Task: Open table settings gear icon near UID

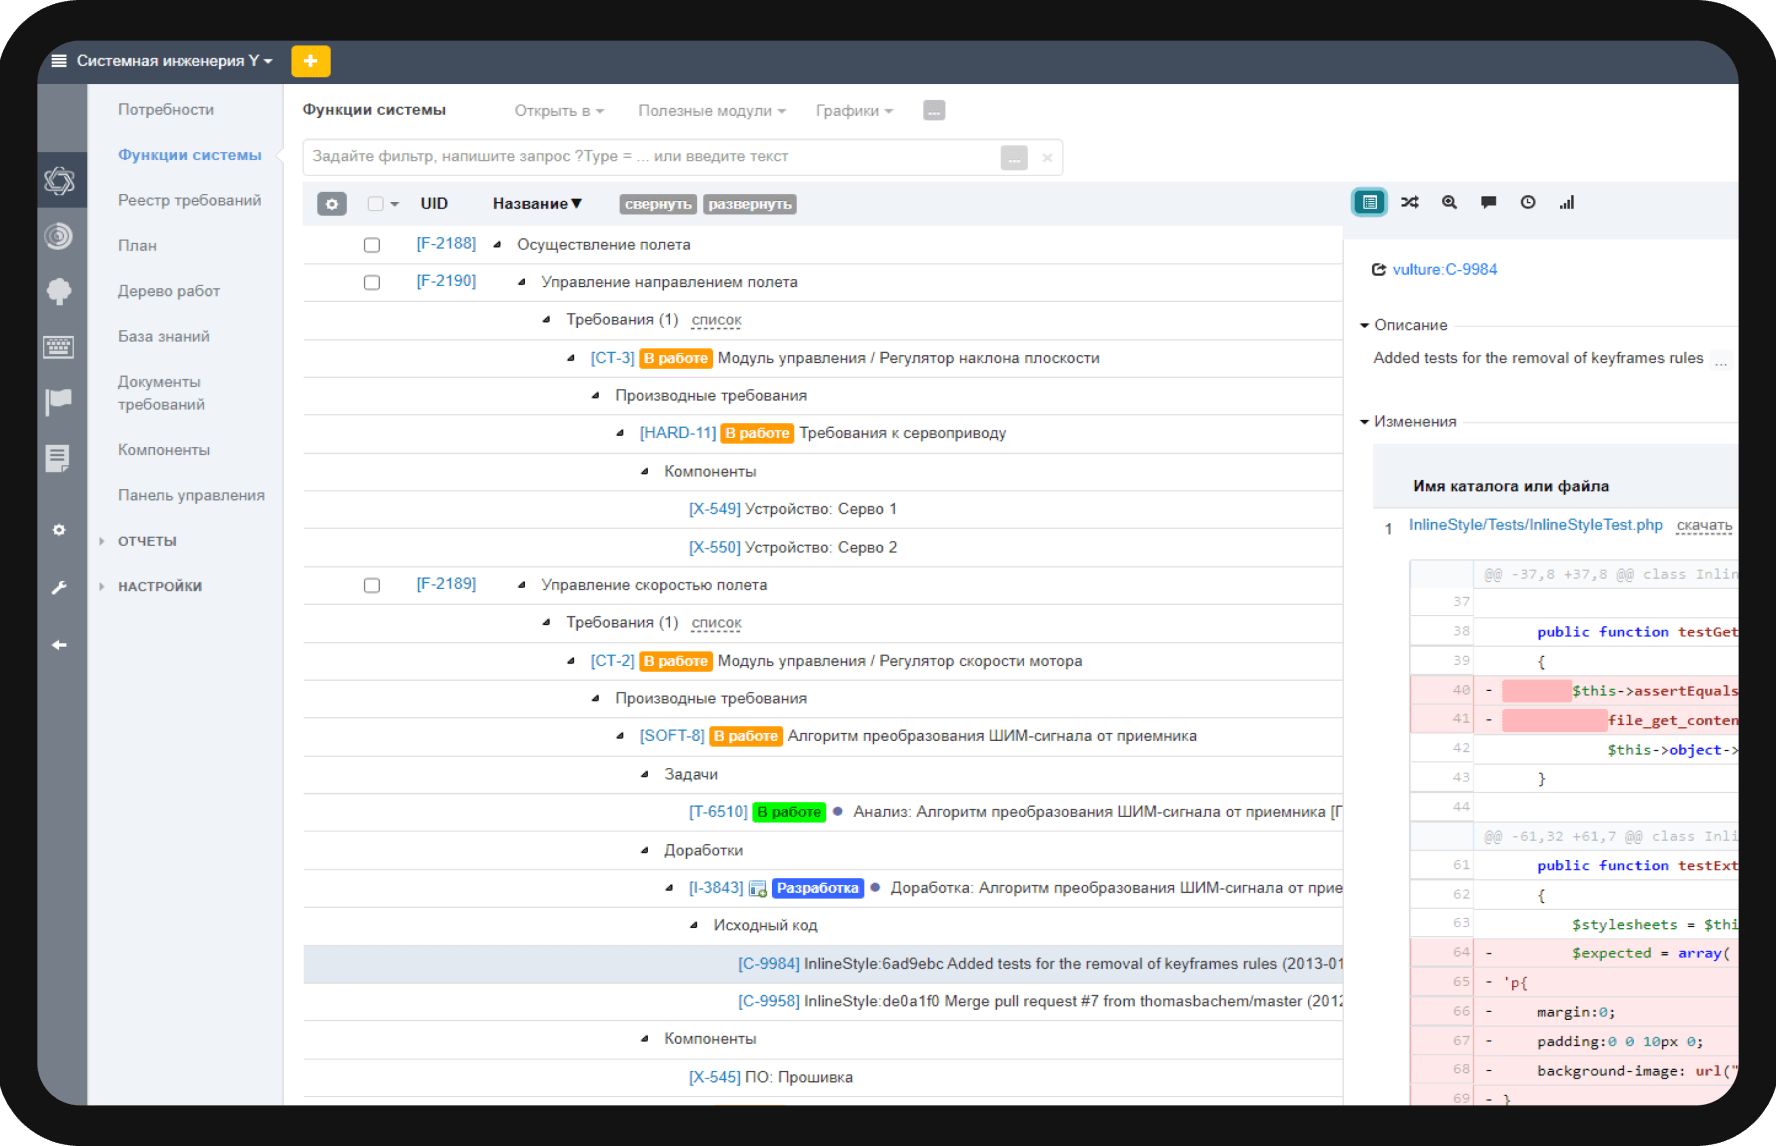Action: tap(331, 204)
